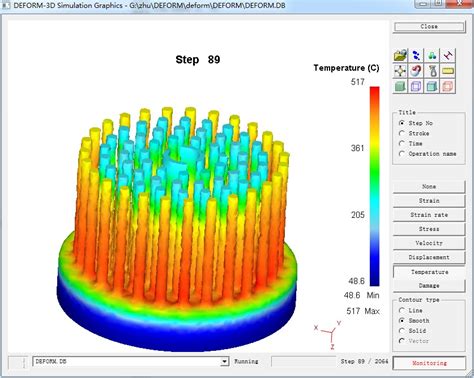The height and width of the screenshot is (378, 474).
Task: Click the four-point pan view icon
Action: [x=400, y=71]
